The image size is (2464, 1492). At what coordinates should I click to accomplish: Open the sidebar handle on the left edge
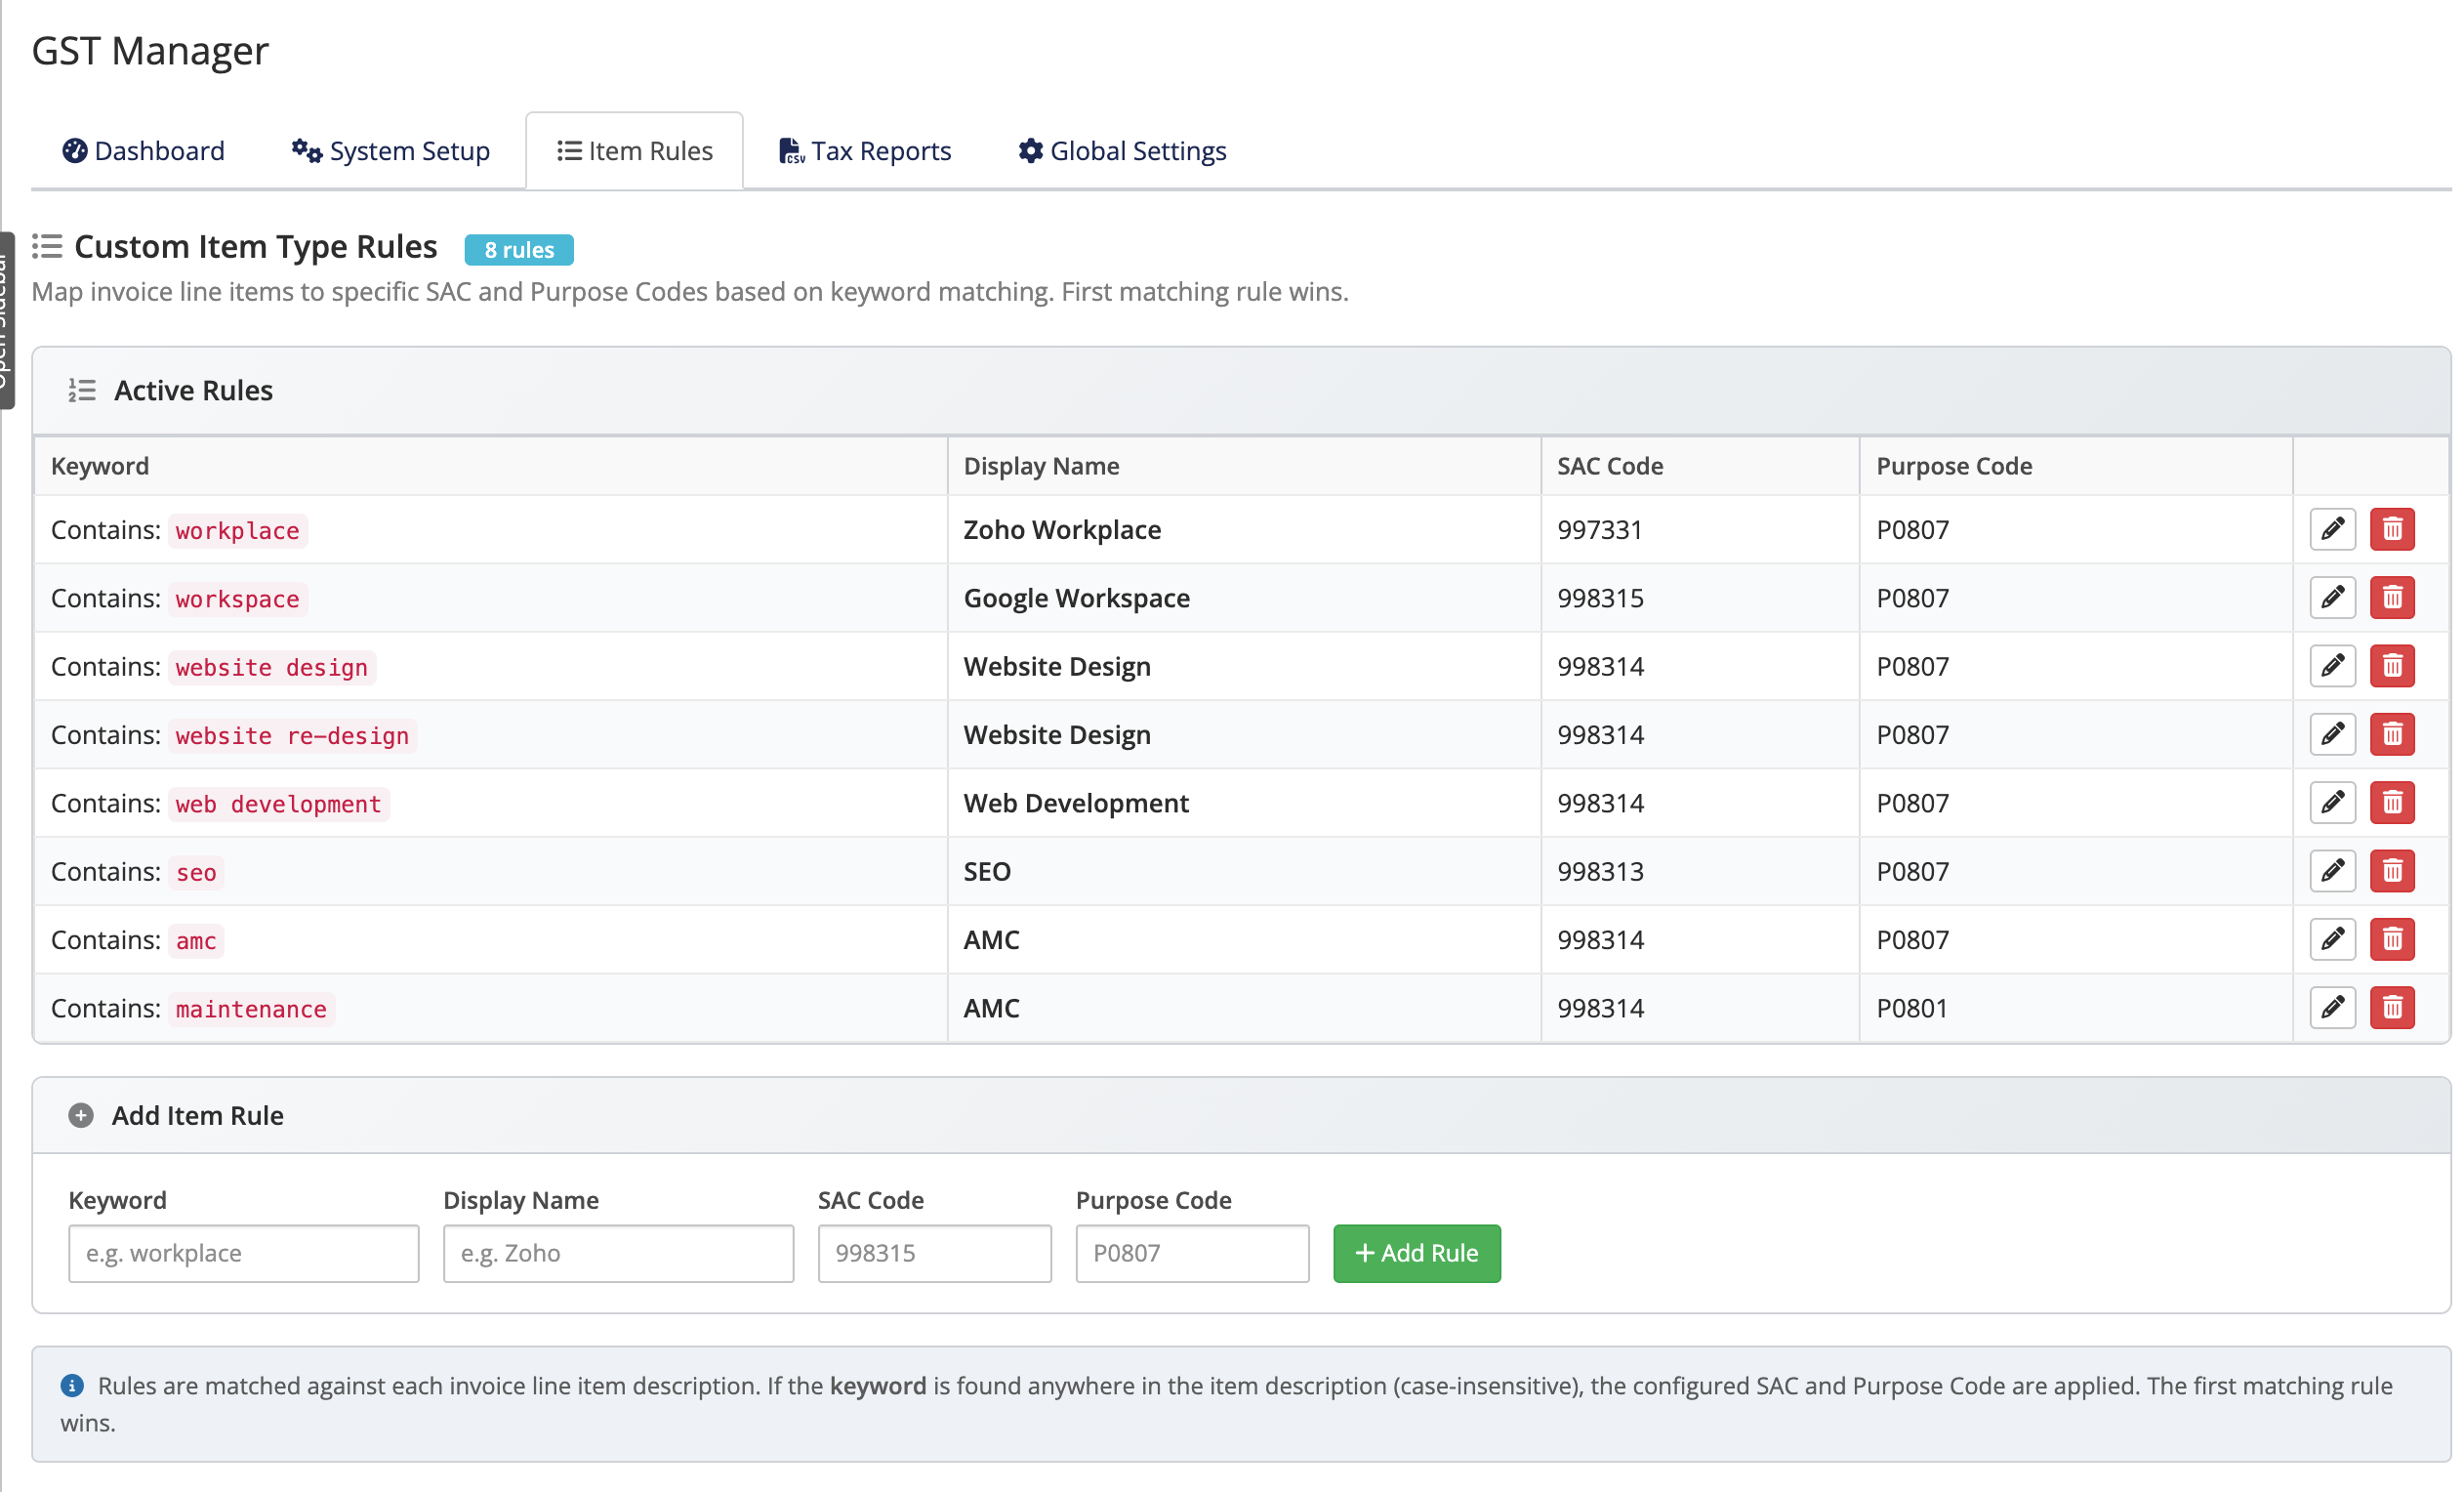coord(7,320)
